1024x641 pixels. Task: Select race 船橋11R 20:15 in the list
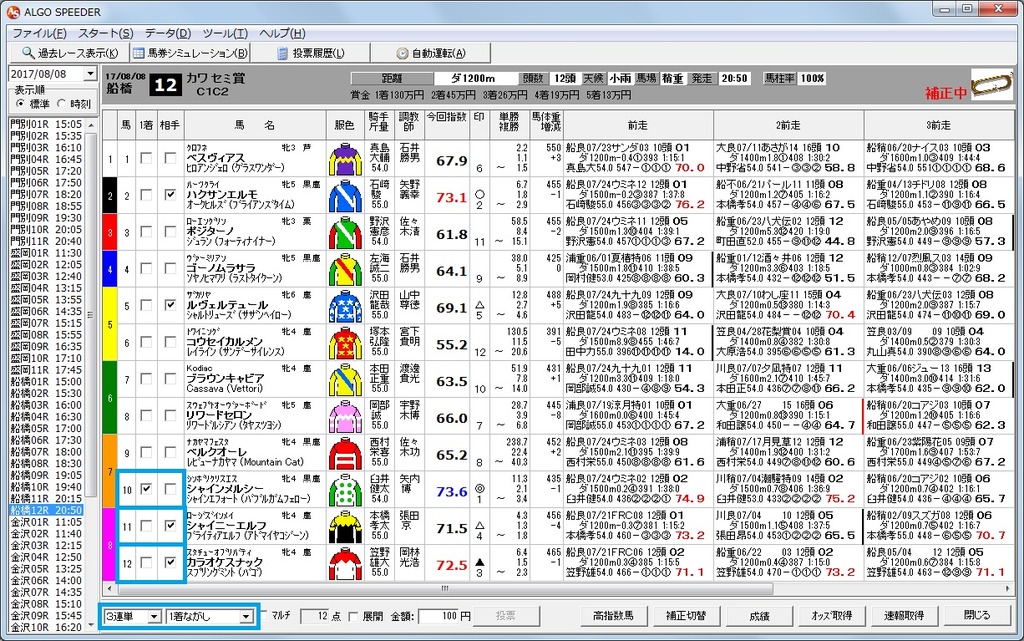(46, 499)
